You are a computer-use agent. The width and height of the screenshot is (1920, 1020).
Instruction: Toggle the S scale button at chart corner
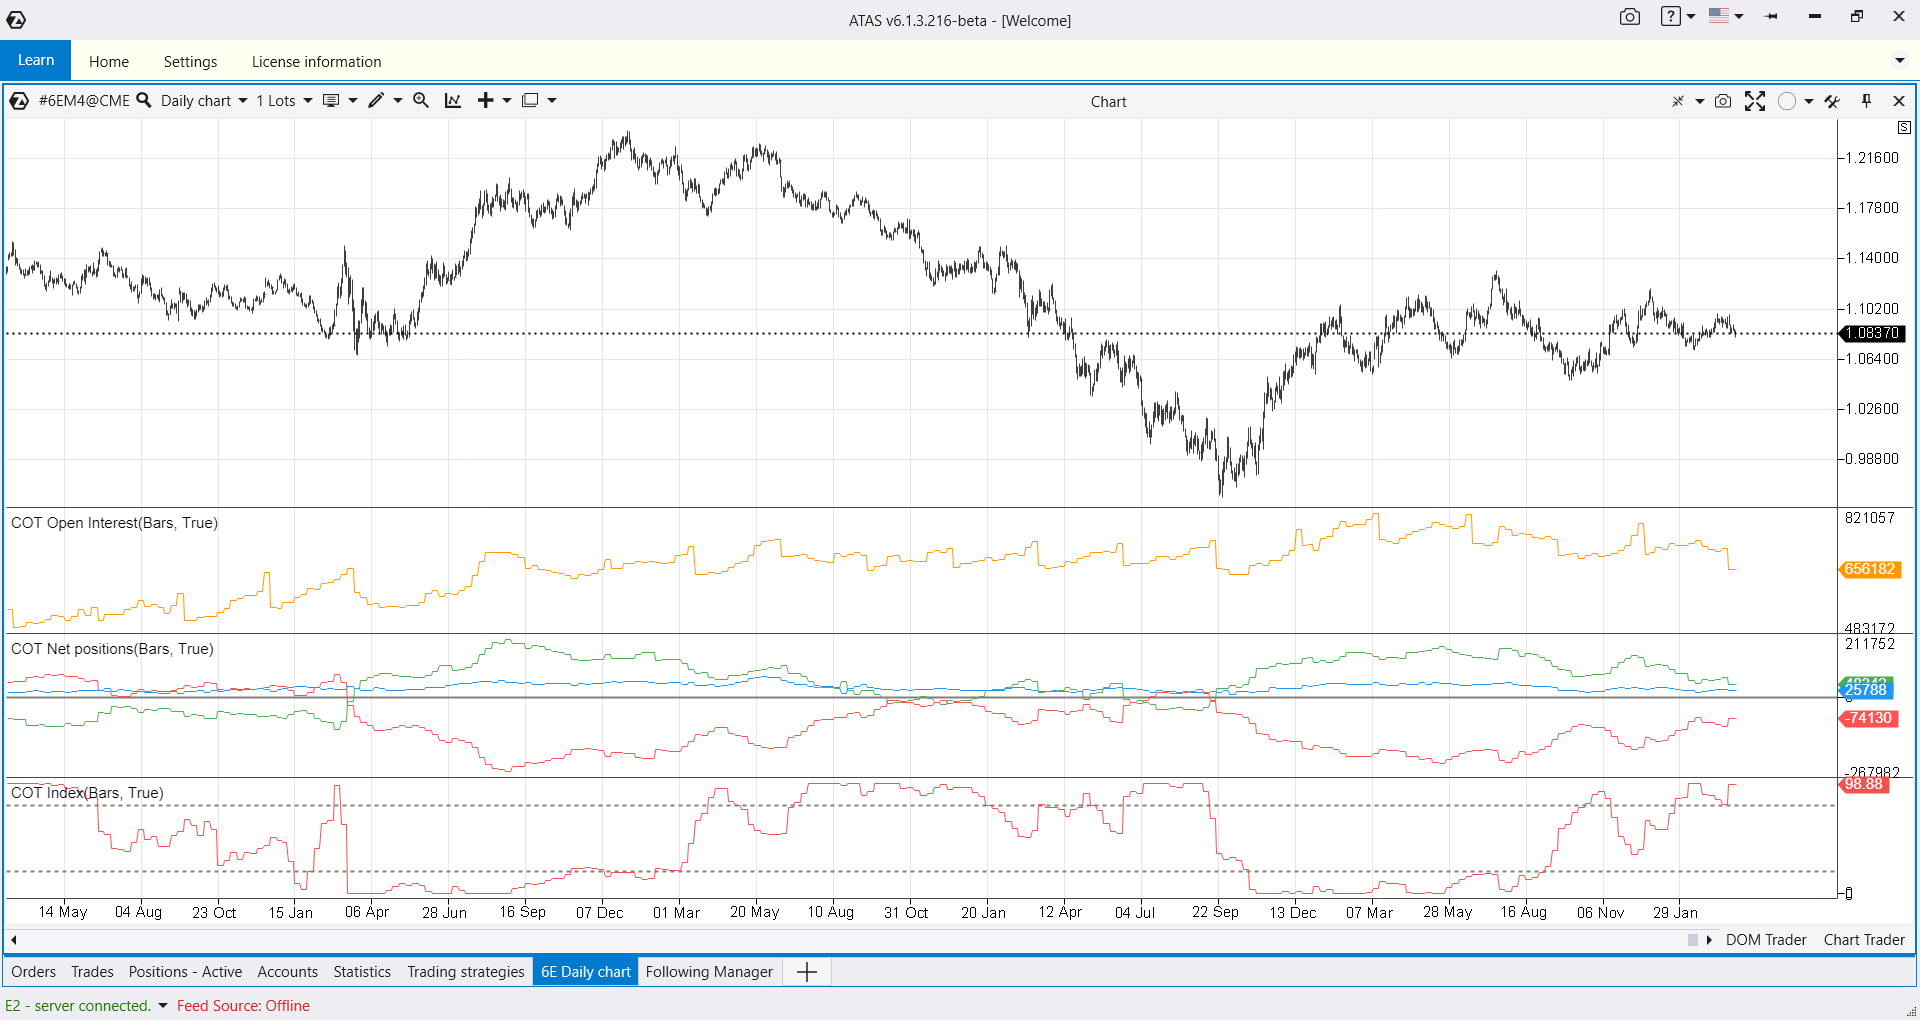click(1904, 128)
